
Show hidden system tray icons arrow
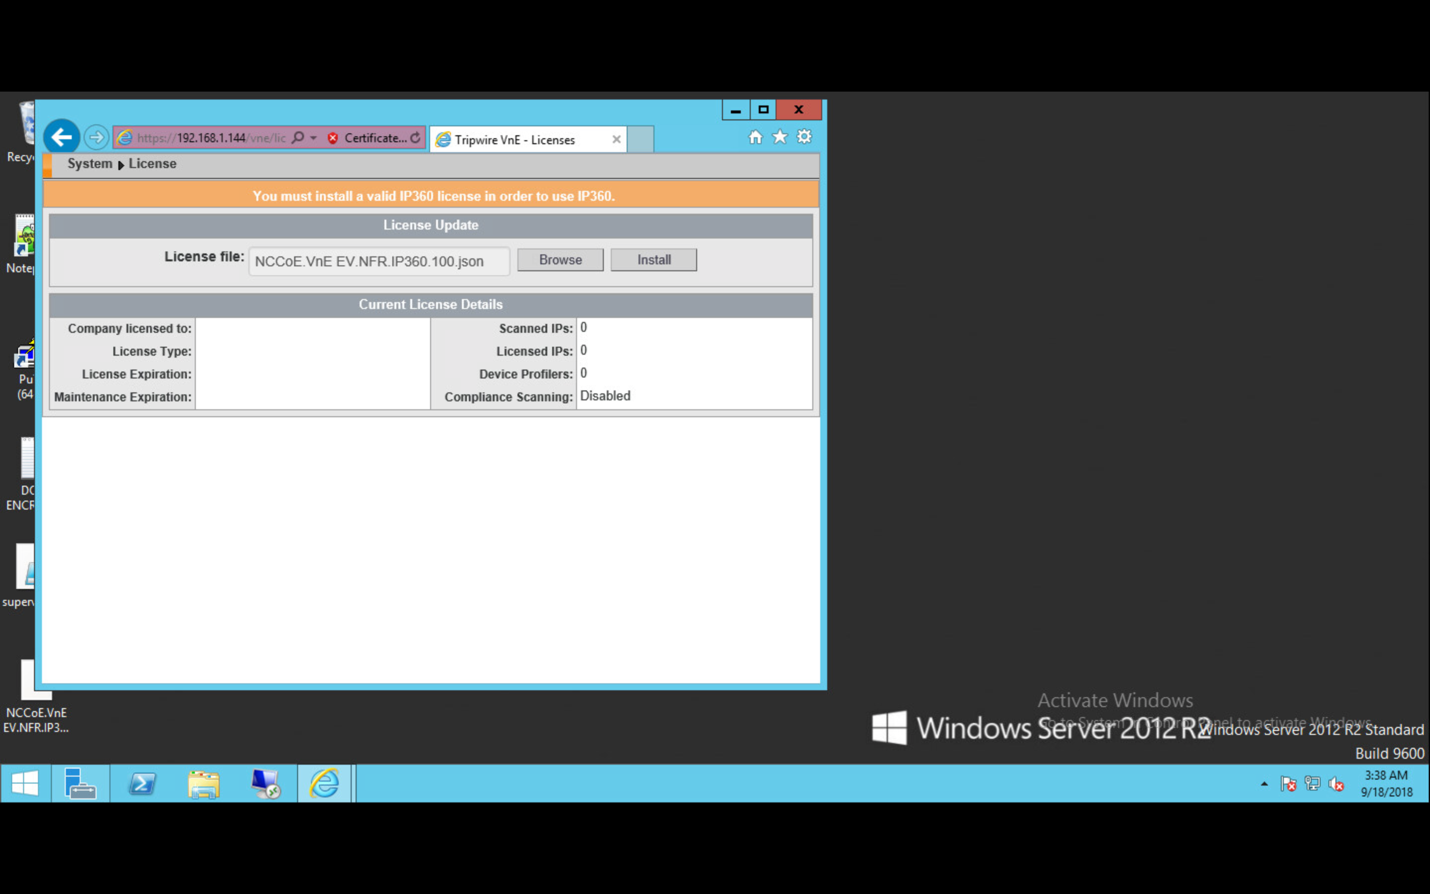click(1264, 785)
